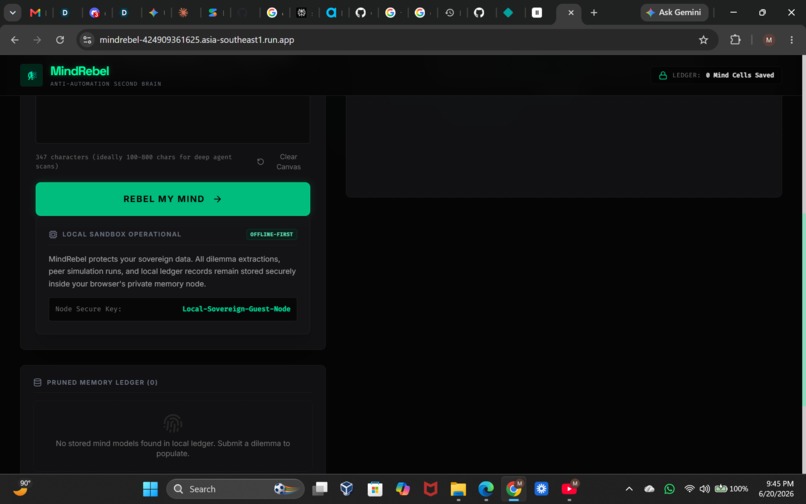
Task: Open a new browser tab
Action: coord(594,12)
